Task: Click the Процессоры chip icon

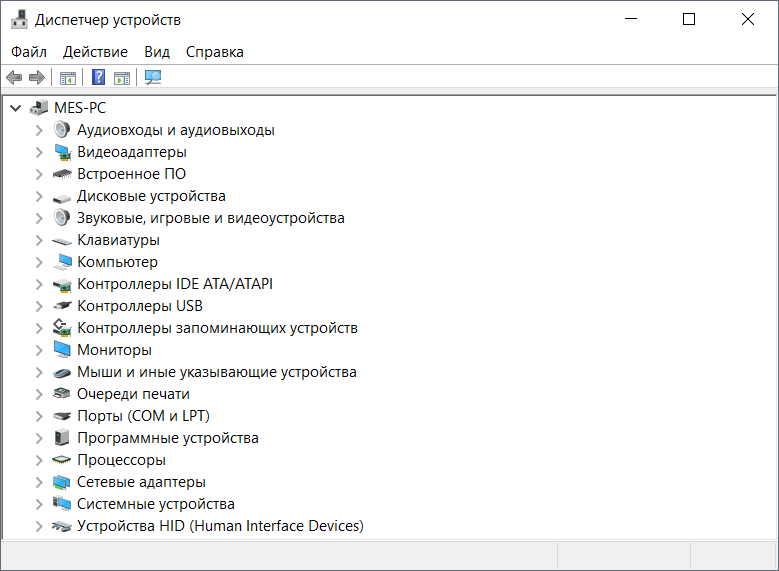Action: tap(62, 460)
